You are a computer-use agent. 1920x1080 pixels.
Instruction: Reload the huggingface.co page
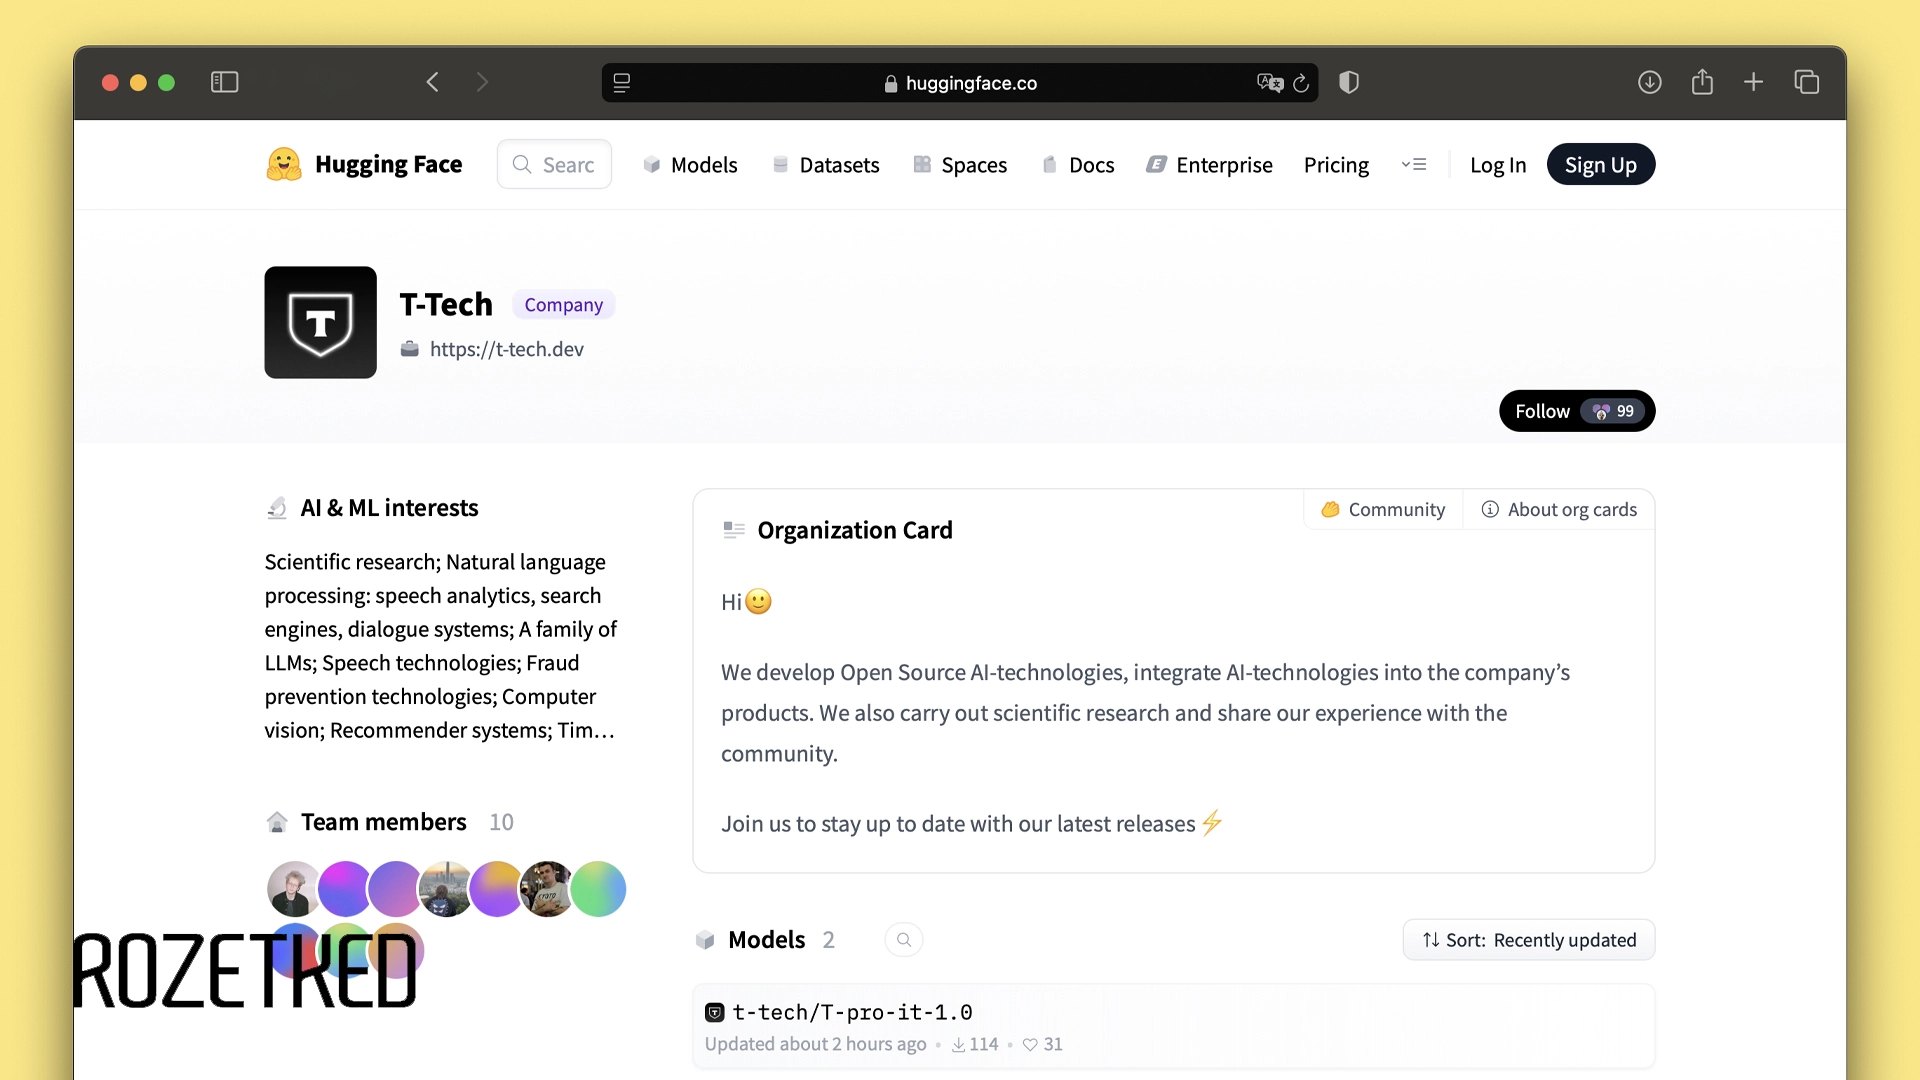pyautogui.click(x=1301, y=83)
